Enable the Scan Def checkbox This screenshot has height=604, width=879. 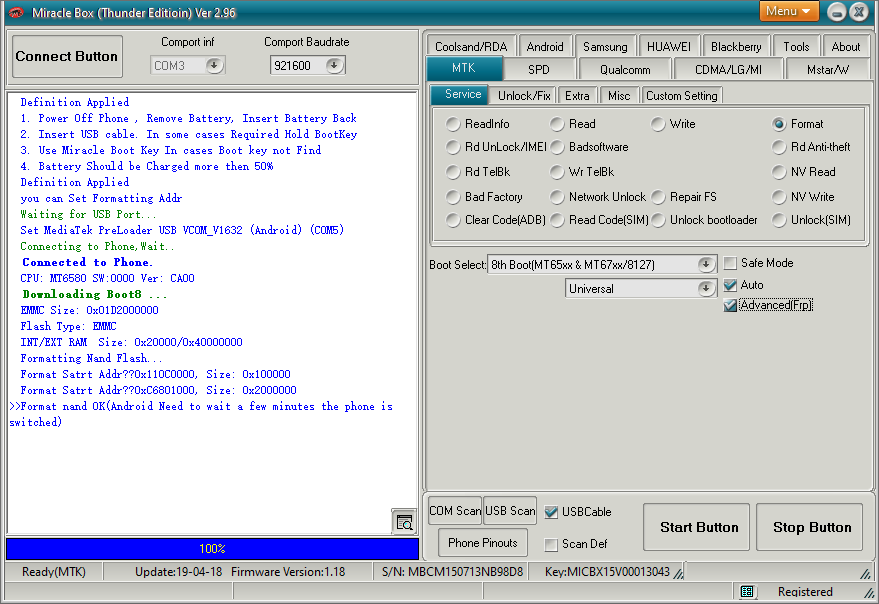tap(551, 544)
